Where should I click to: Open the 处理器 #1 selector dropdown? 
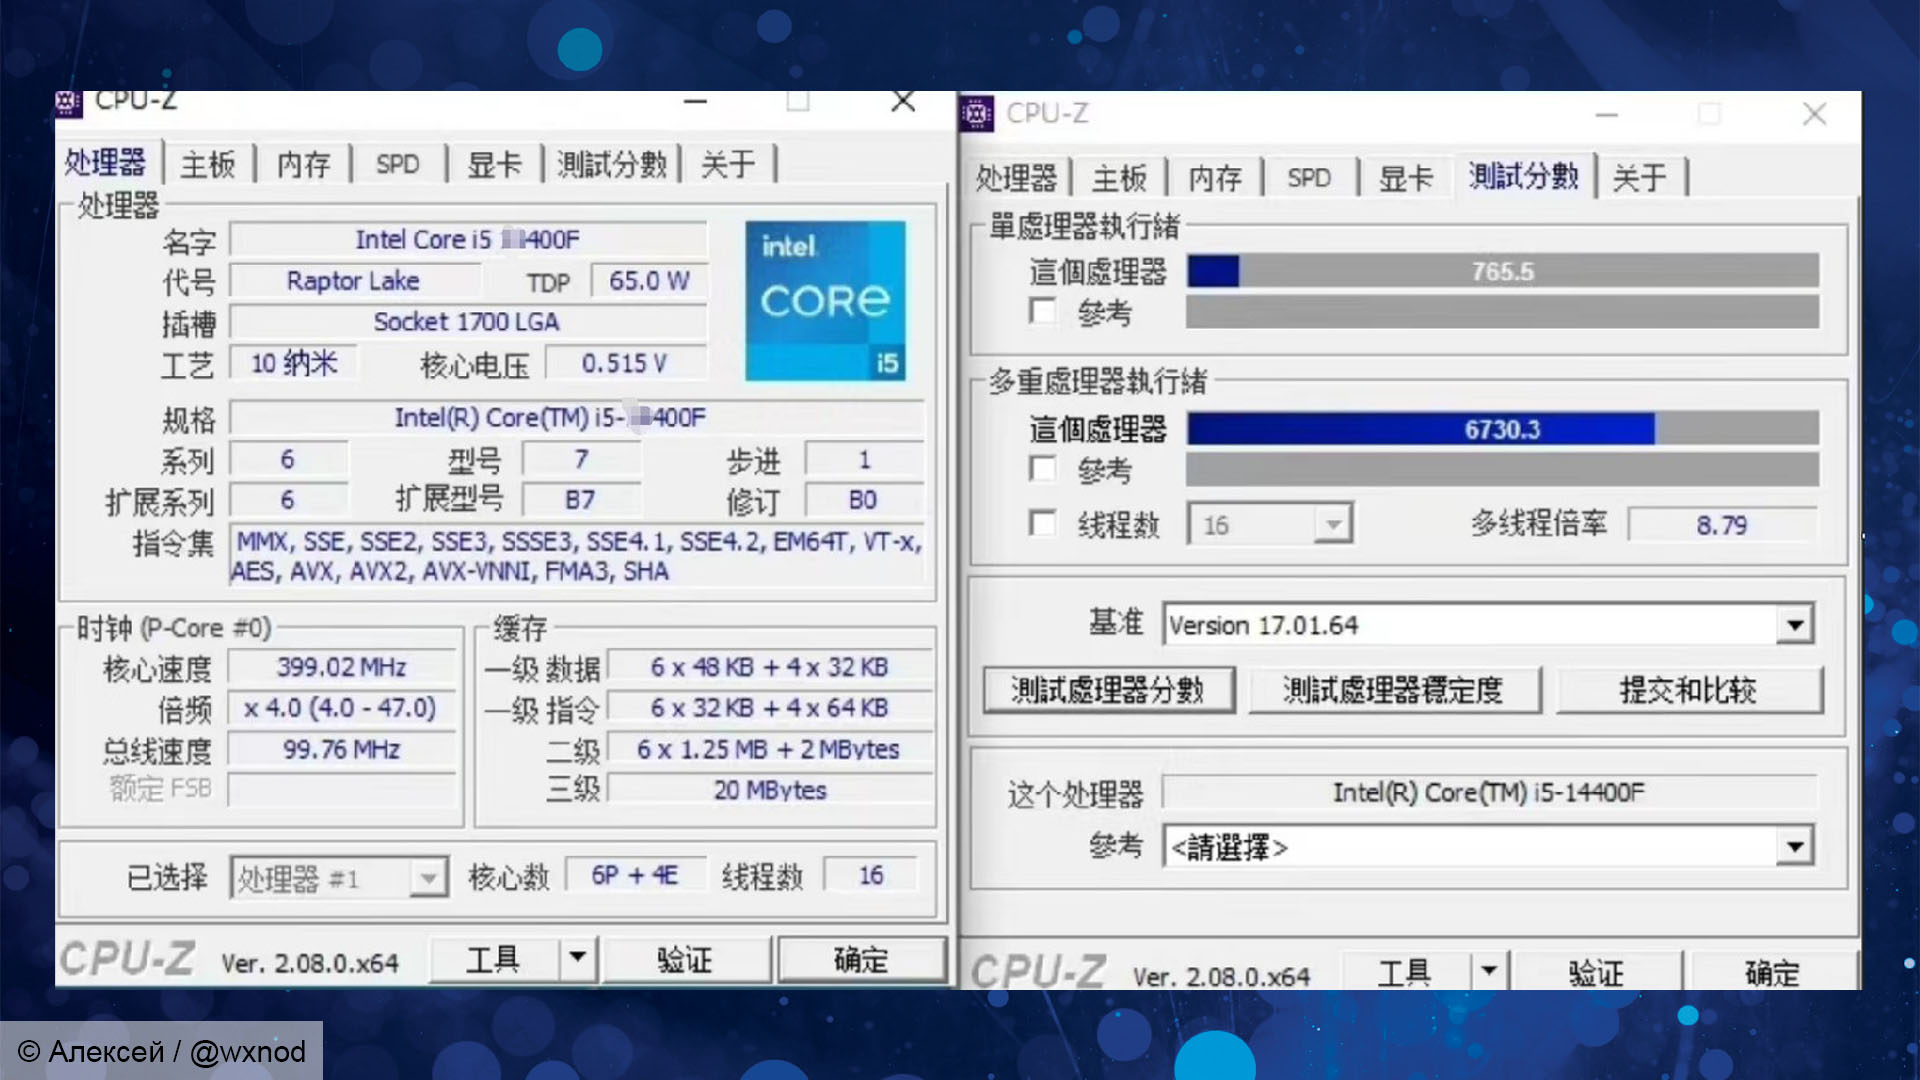coord(429,877)
